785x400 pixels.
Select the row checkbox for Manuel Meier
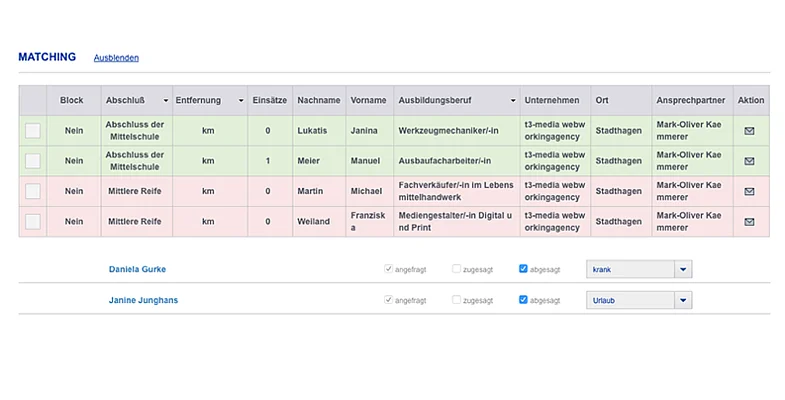coord(33,161)
